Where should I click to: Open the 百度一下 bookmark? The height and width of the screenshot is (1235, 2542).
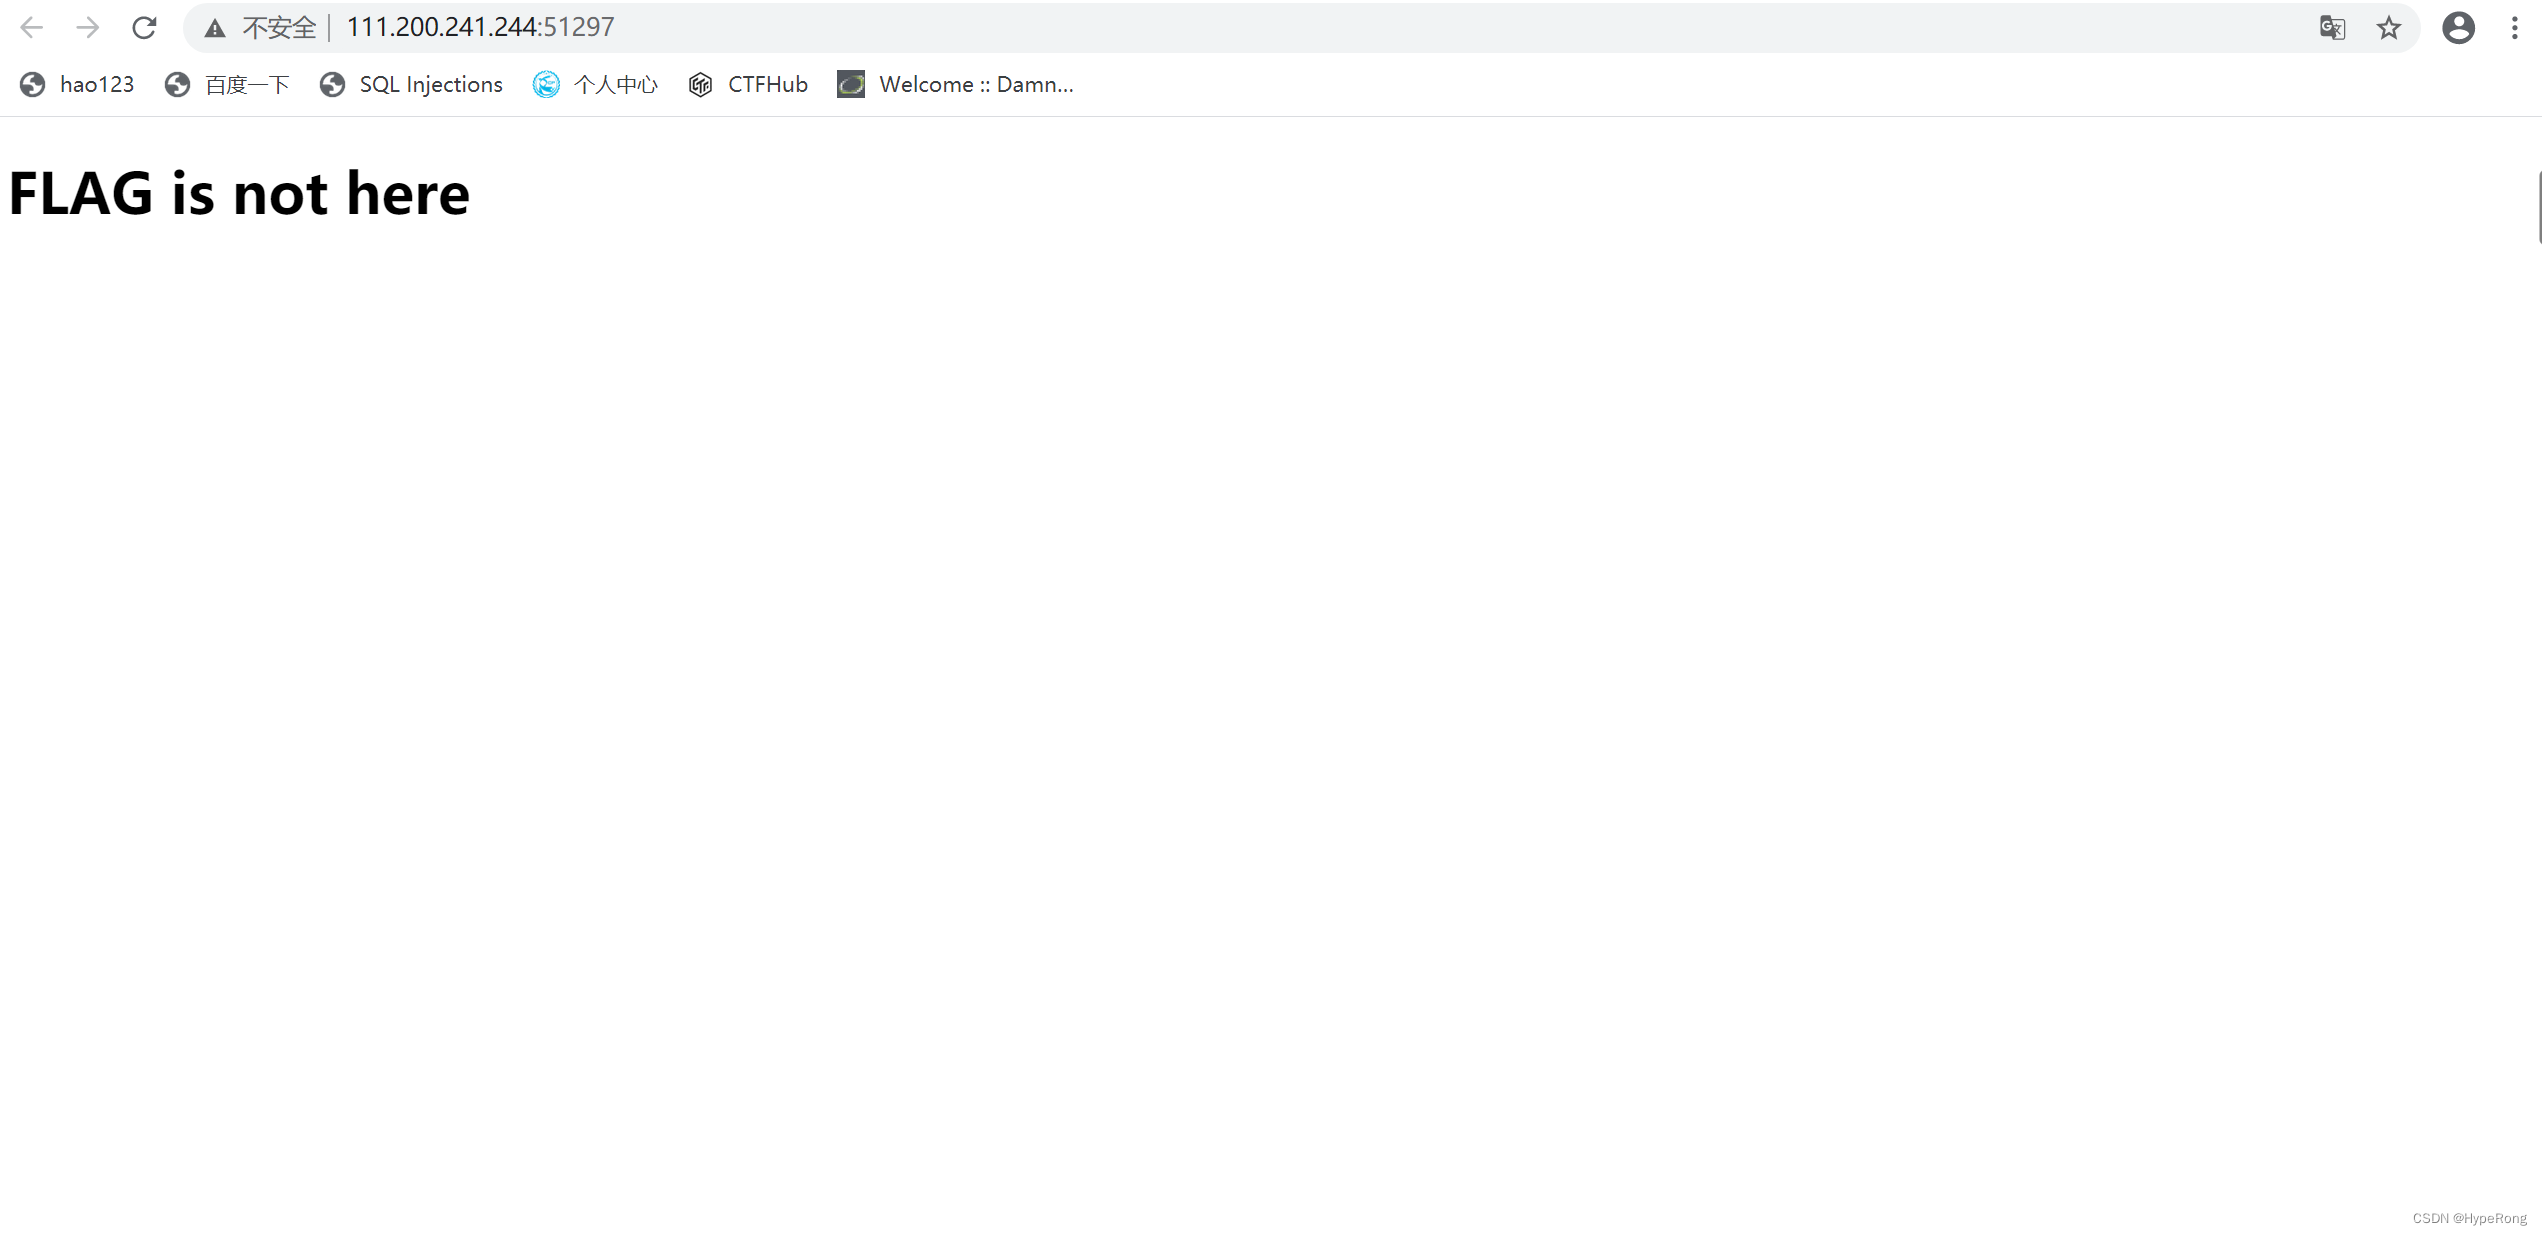coord(228,85)
